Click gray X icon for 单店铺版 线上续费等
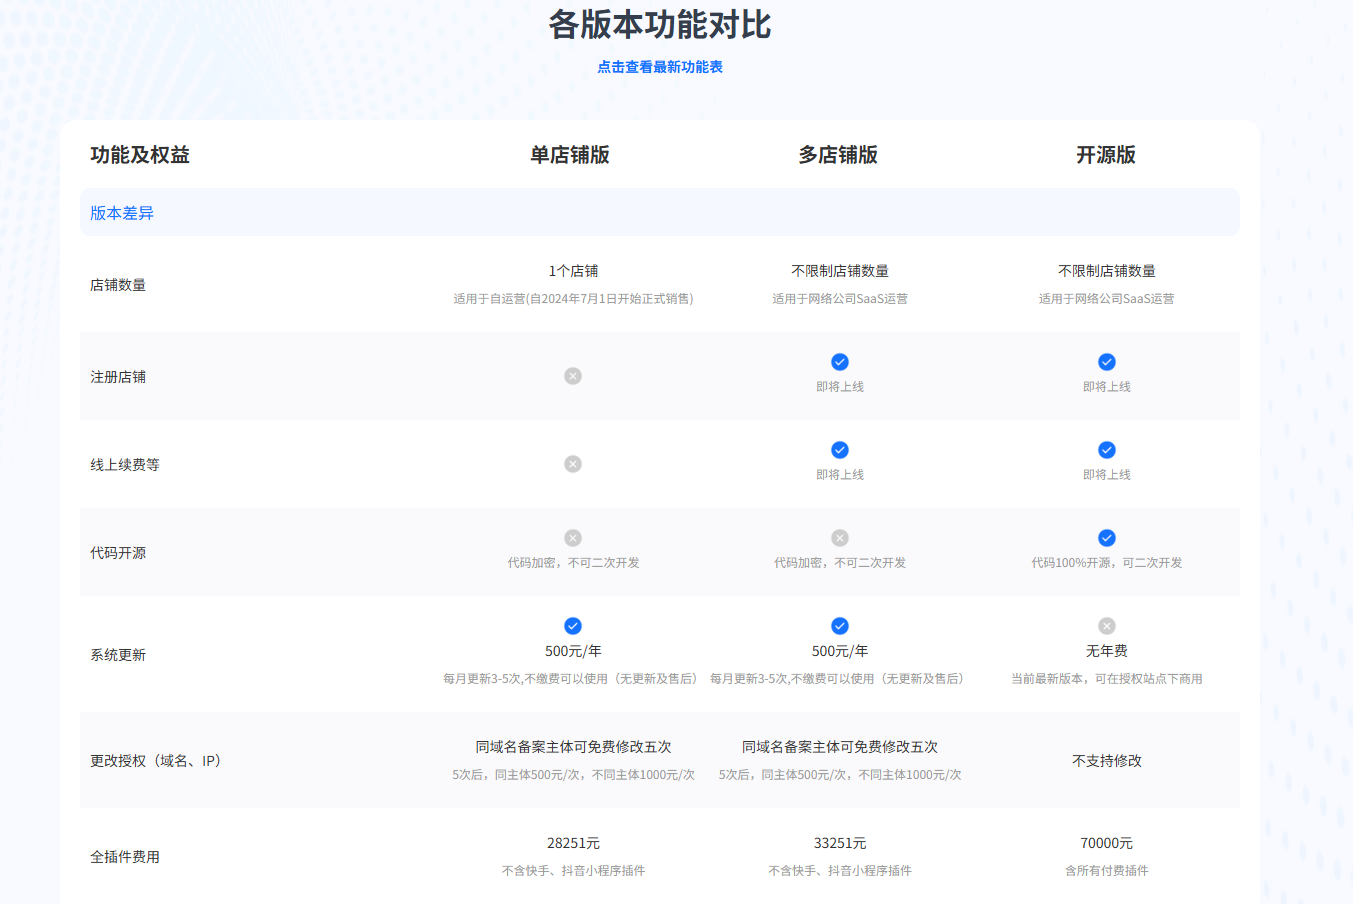 pos(573,464)
